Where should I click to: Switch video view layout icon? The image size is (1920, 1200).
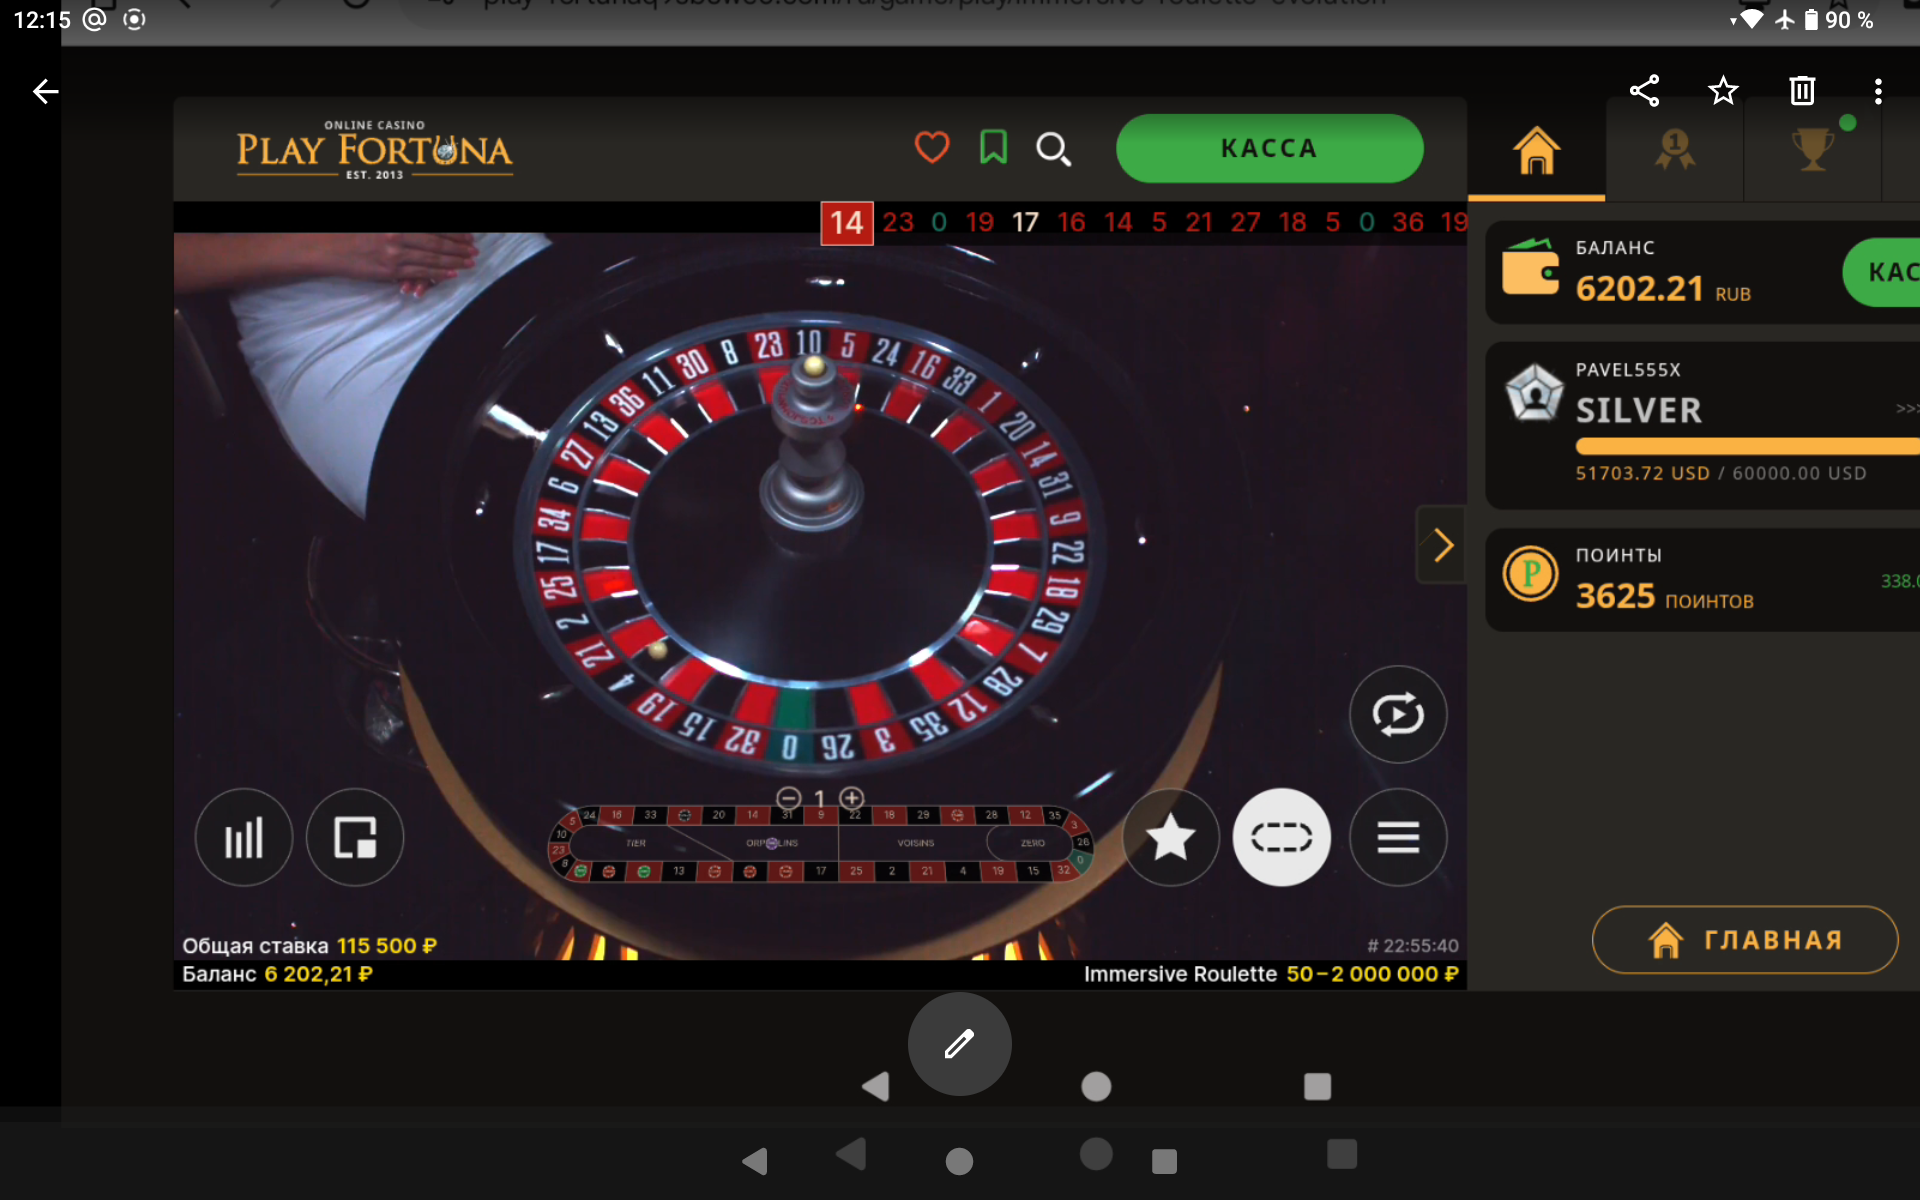(x=355, y=838)
